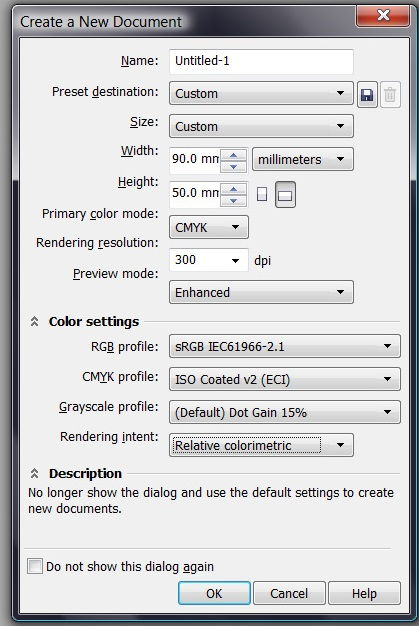
Task: Open the Size dropdown
Action: (x=261, y=126)
